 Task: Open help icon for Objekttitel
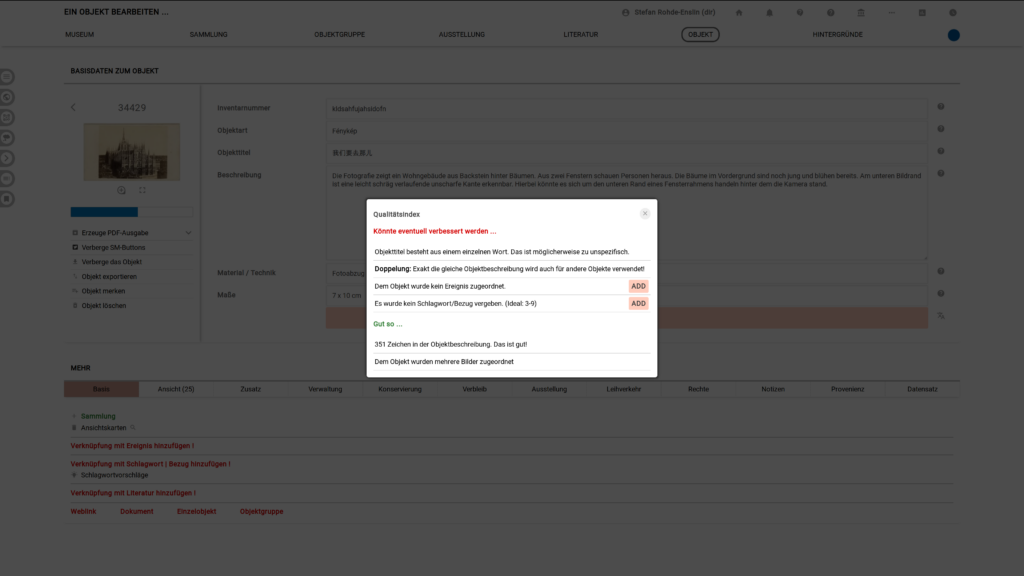coord(941,151)
